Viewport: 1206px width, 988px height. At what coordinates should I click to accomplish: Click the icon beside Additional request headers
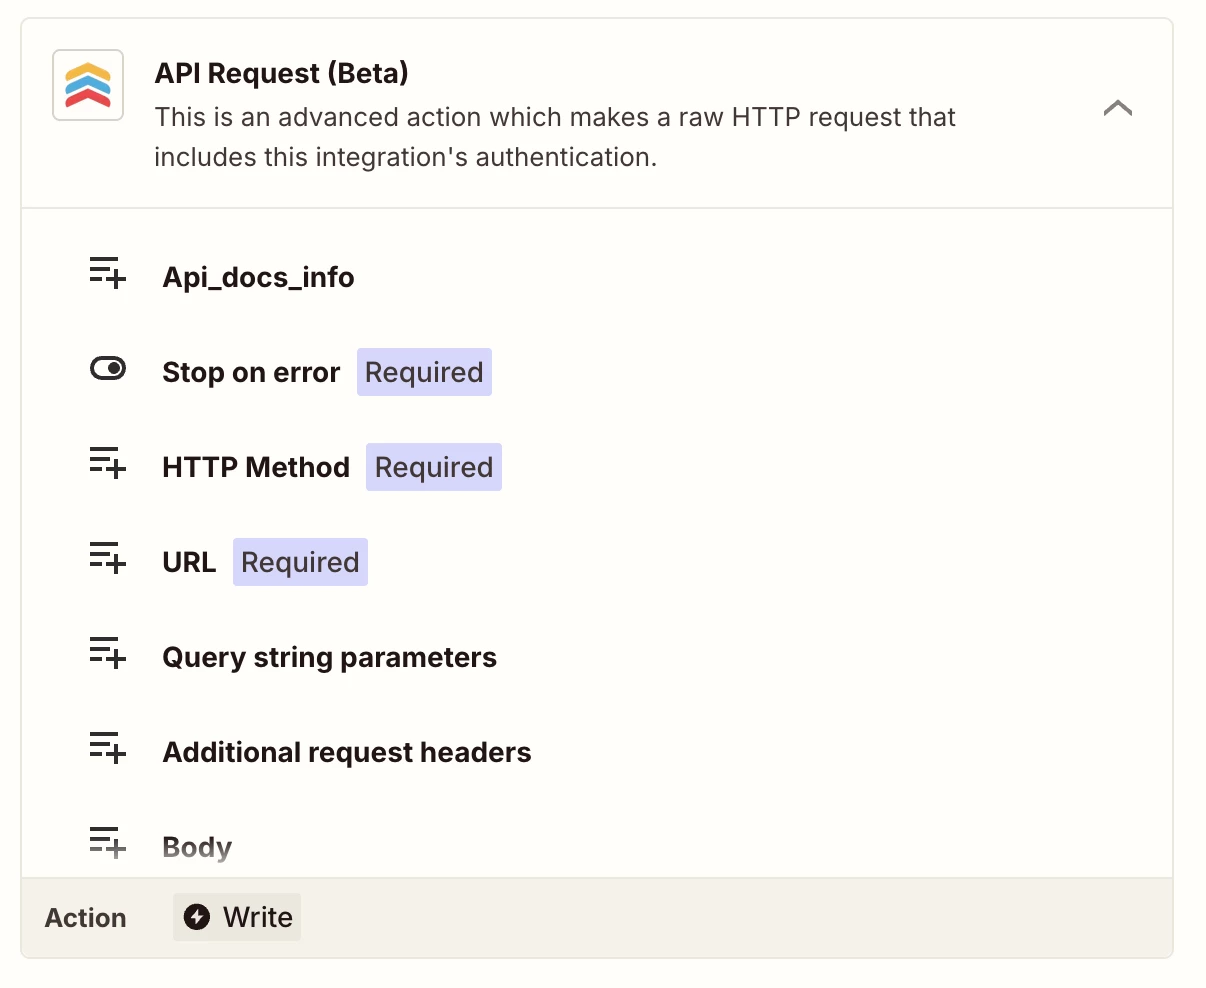click(x=108, y=748)
